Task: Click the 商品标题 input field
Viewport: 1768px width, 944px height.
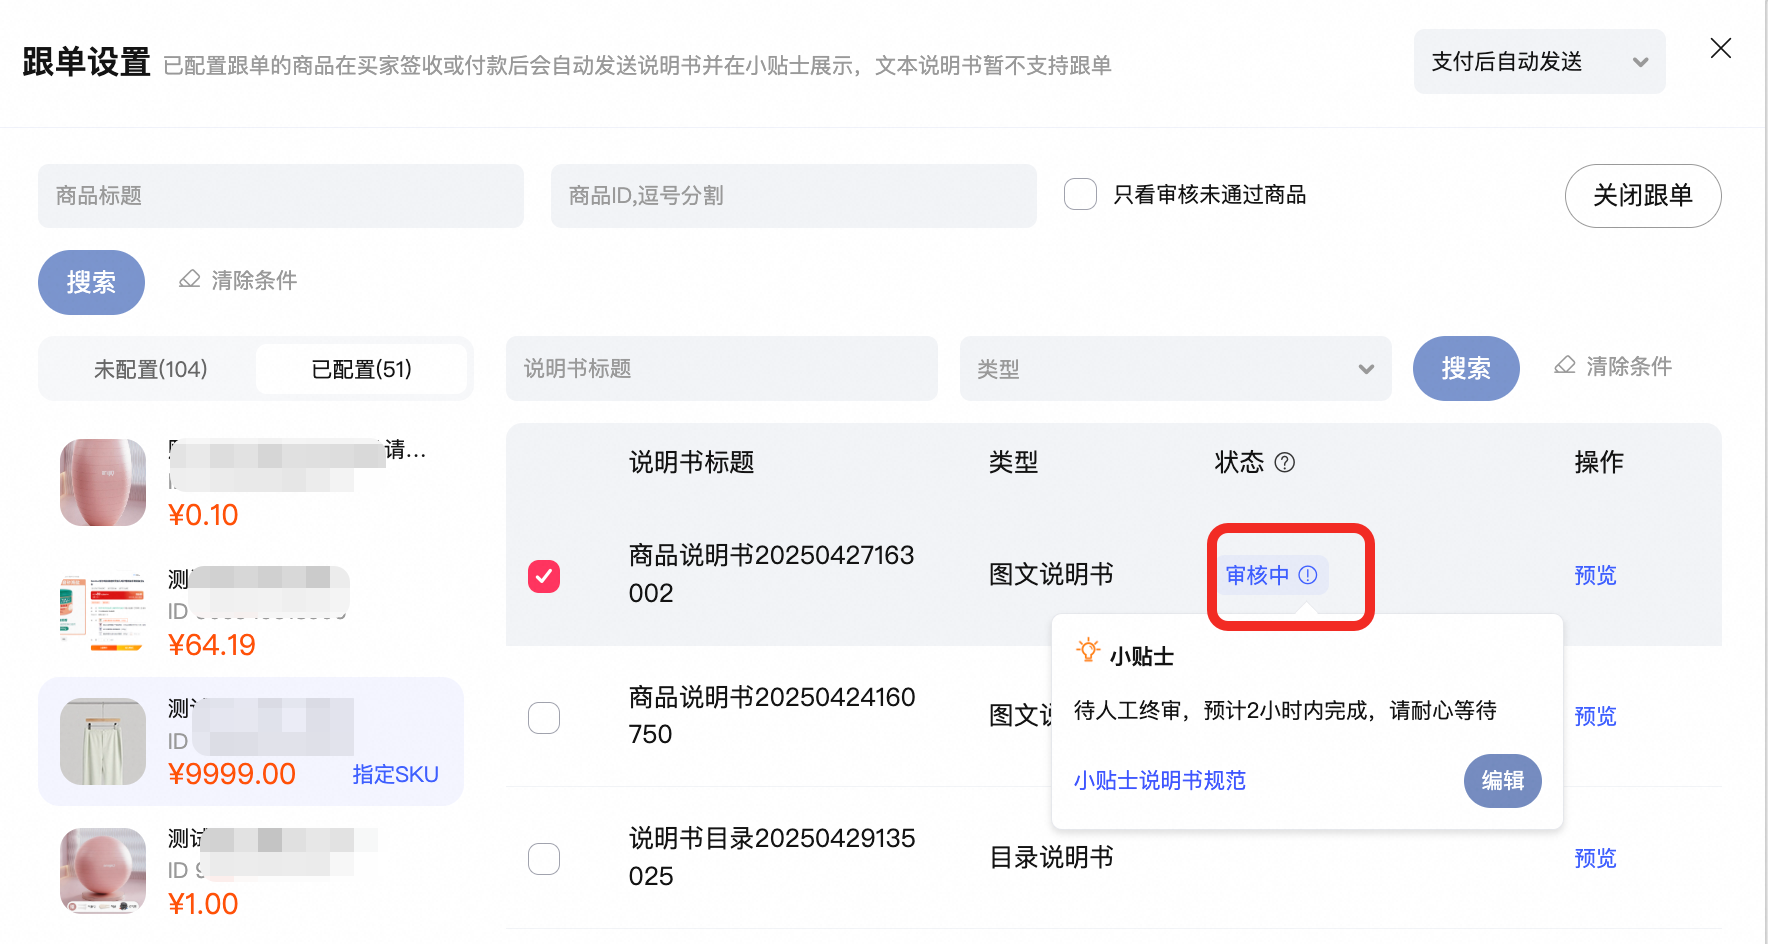Action: pyautogui.click(x=280, y=196)
